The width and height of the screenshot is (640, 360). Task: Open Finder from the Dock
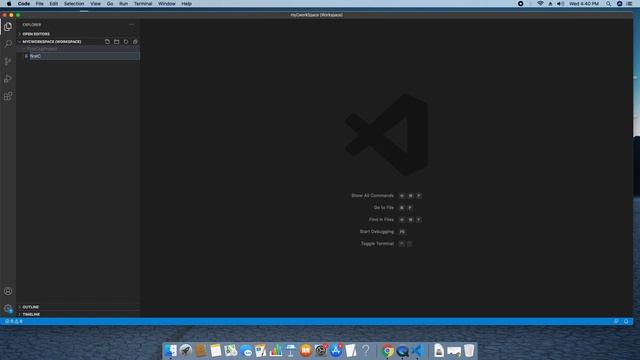tap(171, 351)
